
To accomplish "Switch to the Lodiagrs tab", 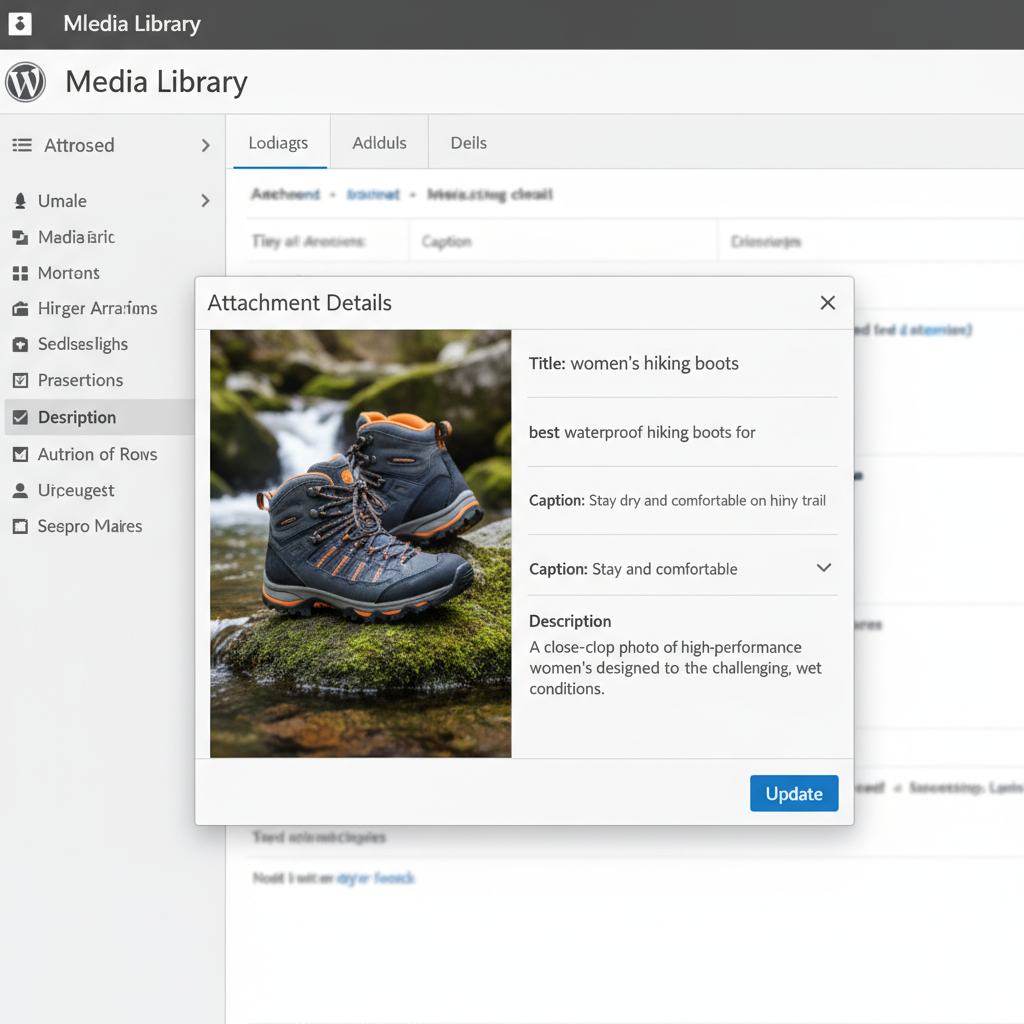I will point(277,143).
